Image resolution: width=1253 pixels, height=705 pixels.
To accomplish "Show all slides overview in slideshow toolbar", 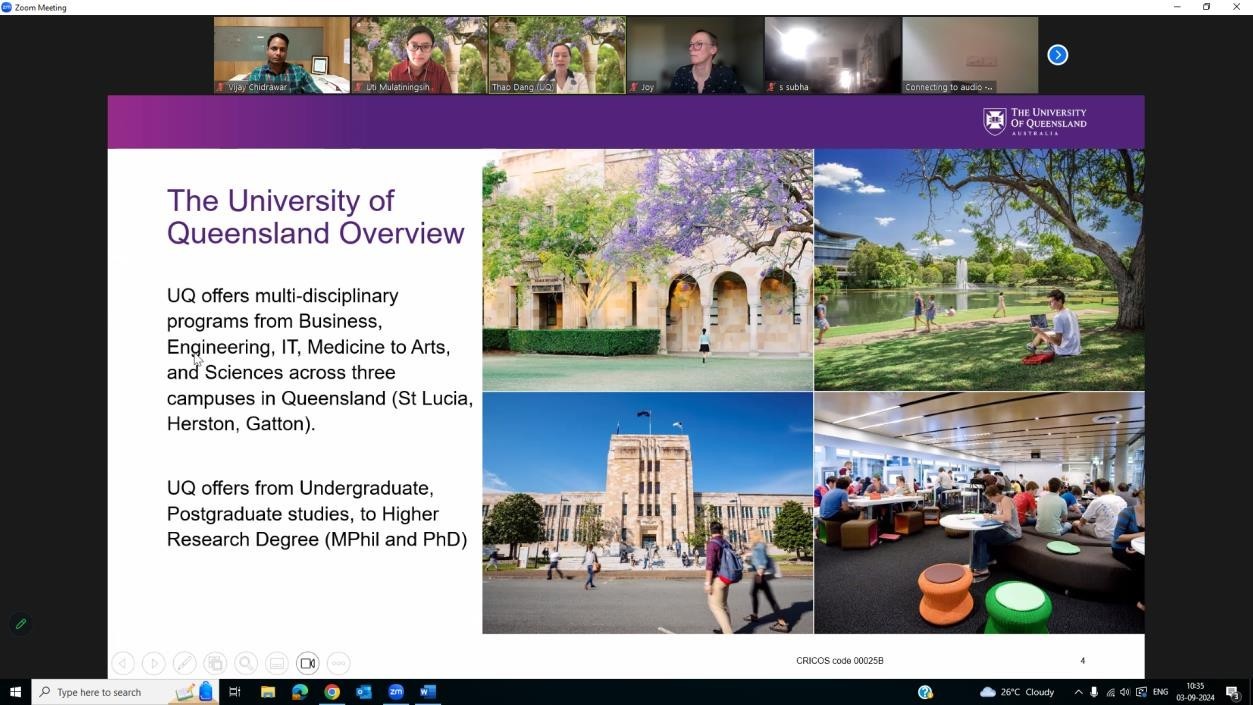I will click(216, 663).
